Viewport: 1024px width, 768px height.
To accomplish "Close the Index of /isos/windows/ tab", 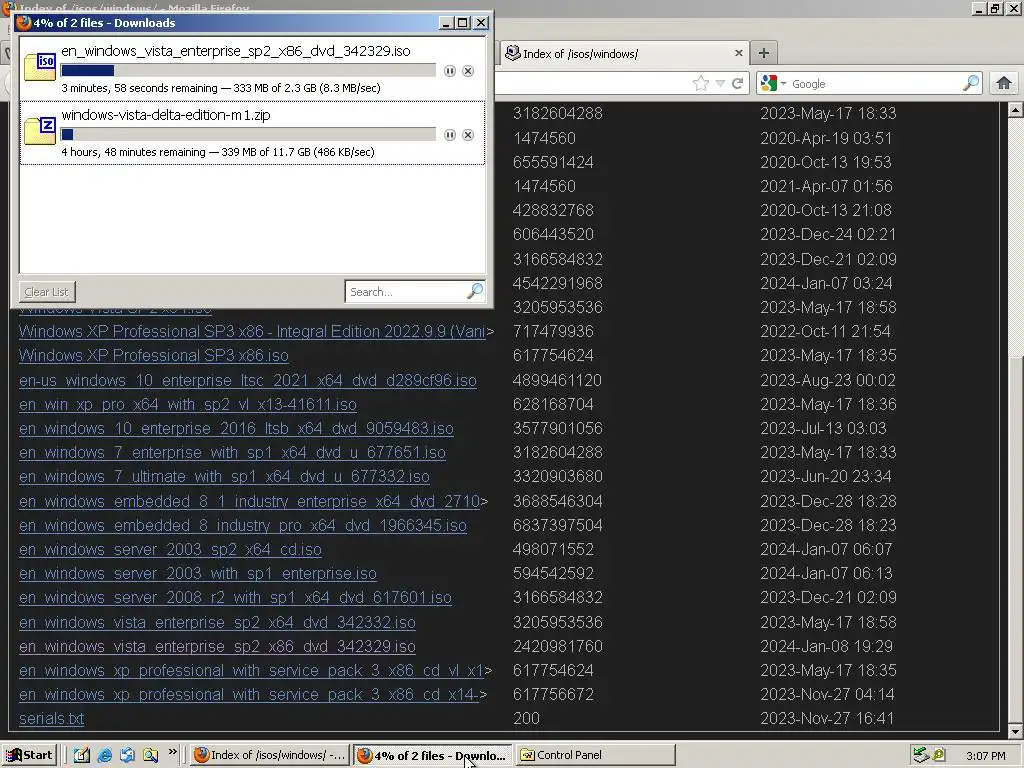I will point(739,54).
